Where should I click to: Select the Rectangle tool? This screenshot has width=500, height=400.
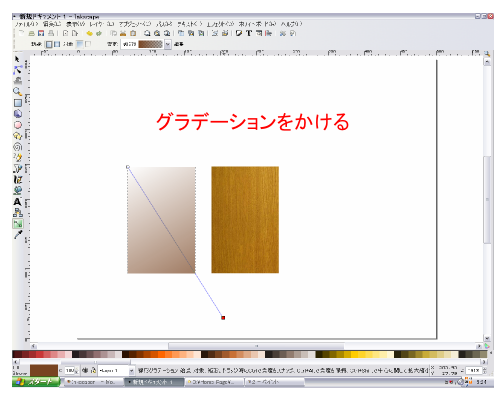pyautogui.click(x=18, y=103)
